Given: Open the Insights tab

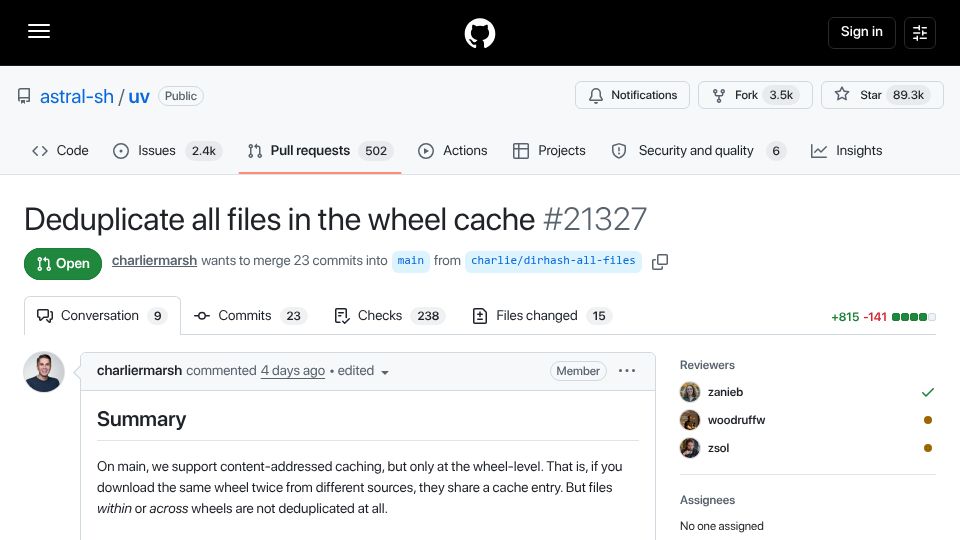Looking at the screenshot, I should coord(846,151).
